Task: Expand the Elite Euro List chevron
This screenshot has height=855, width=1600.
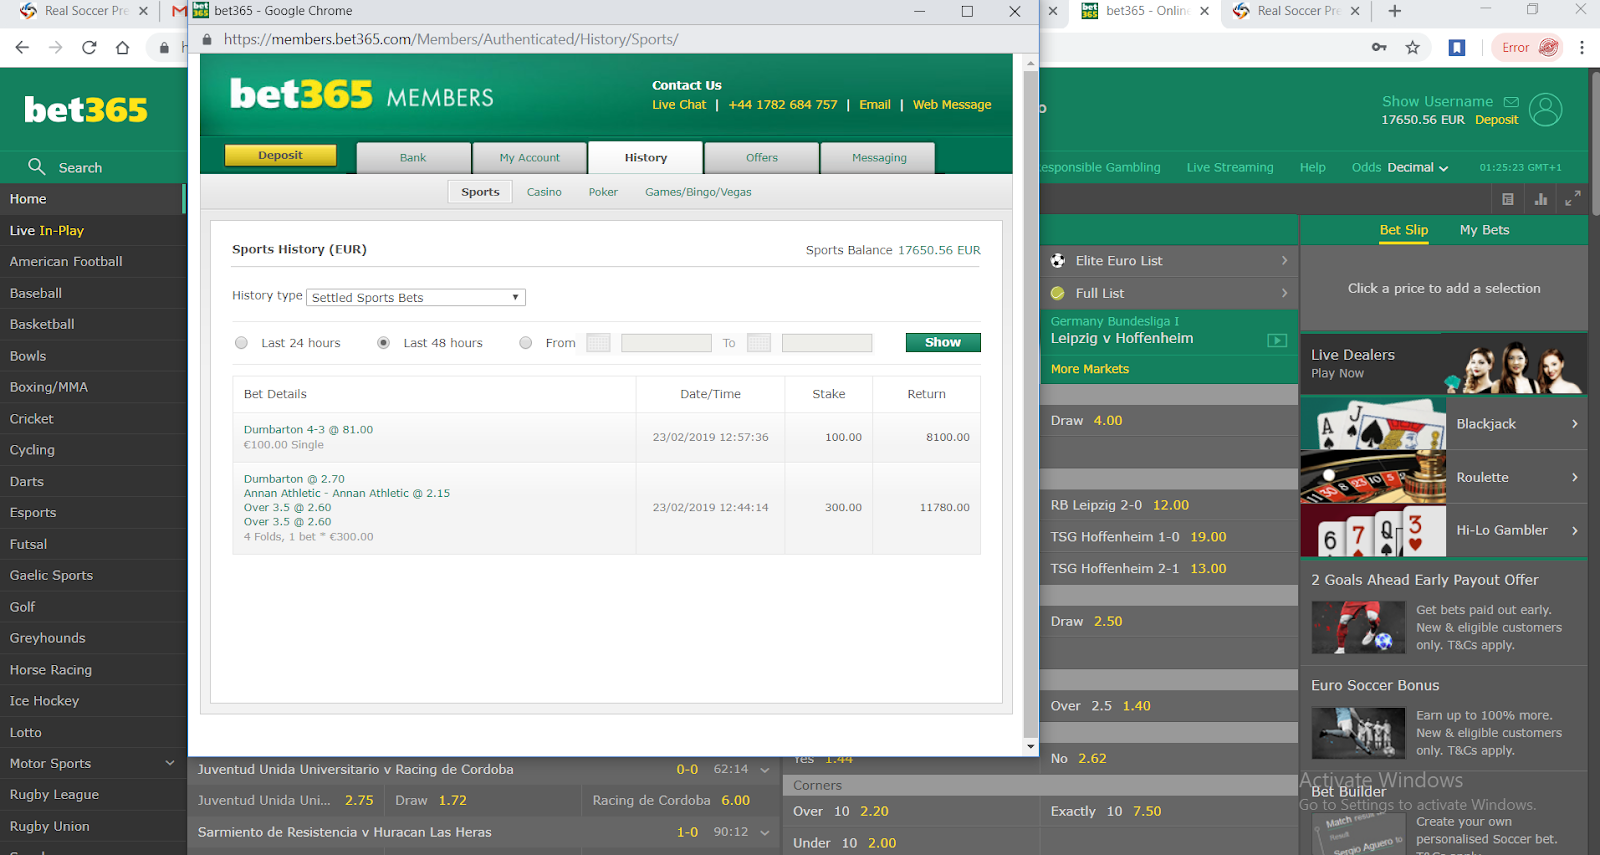Action: (1285, 261)
